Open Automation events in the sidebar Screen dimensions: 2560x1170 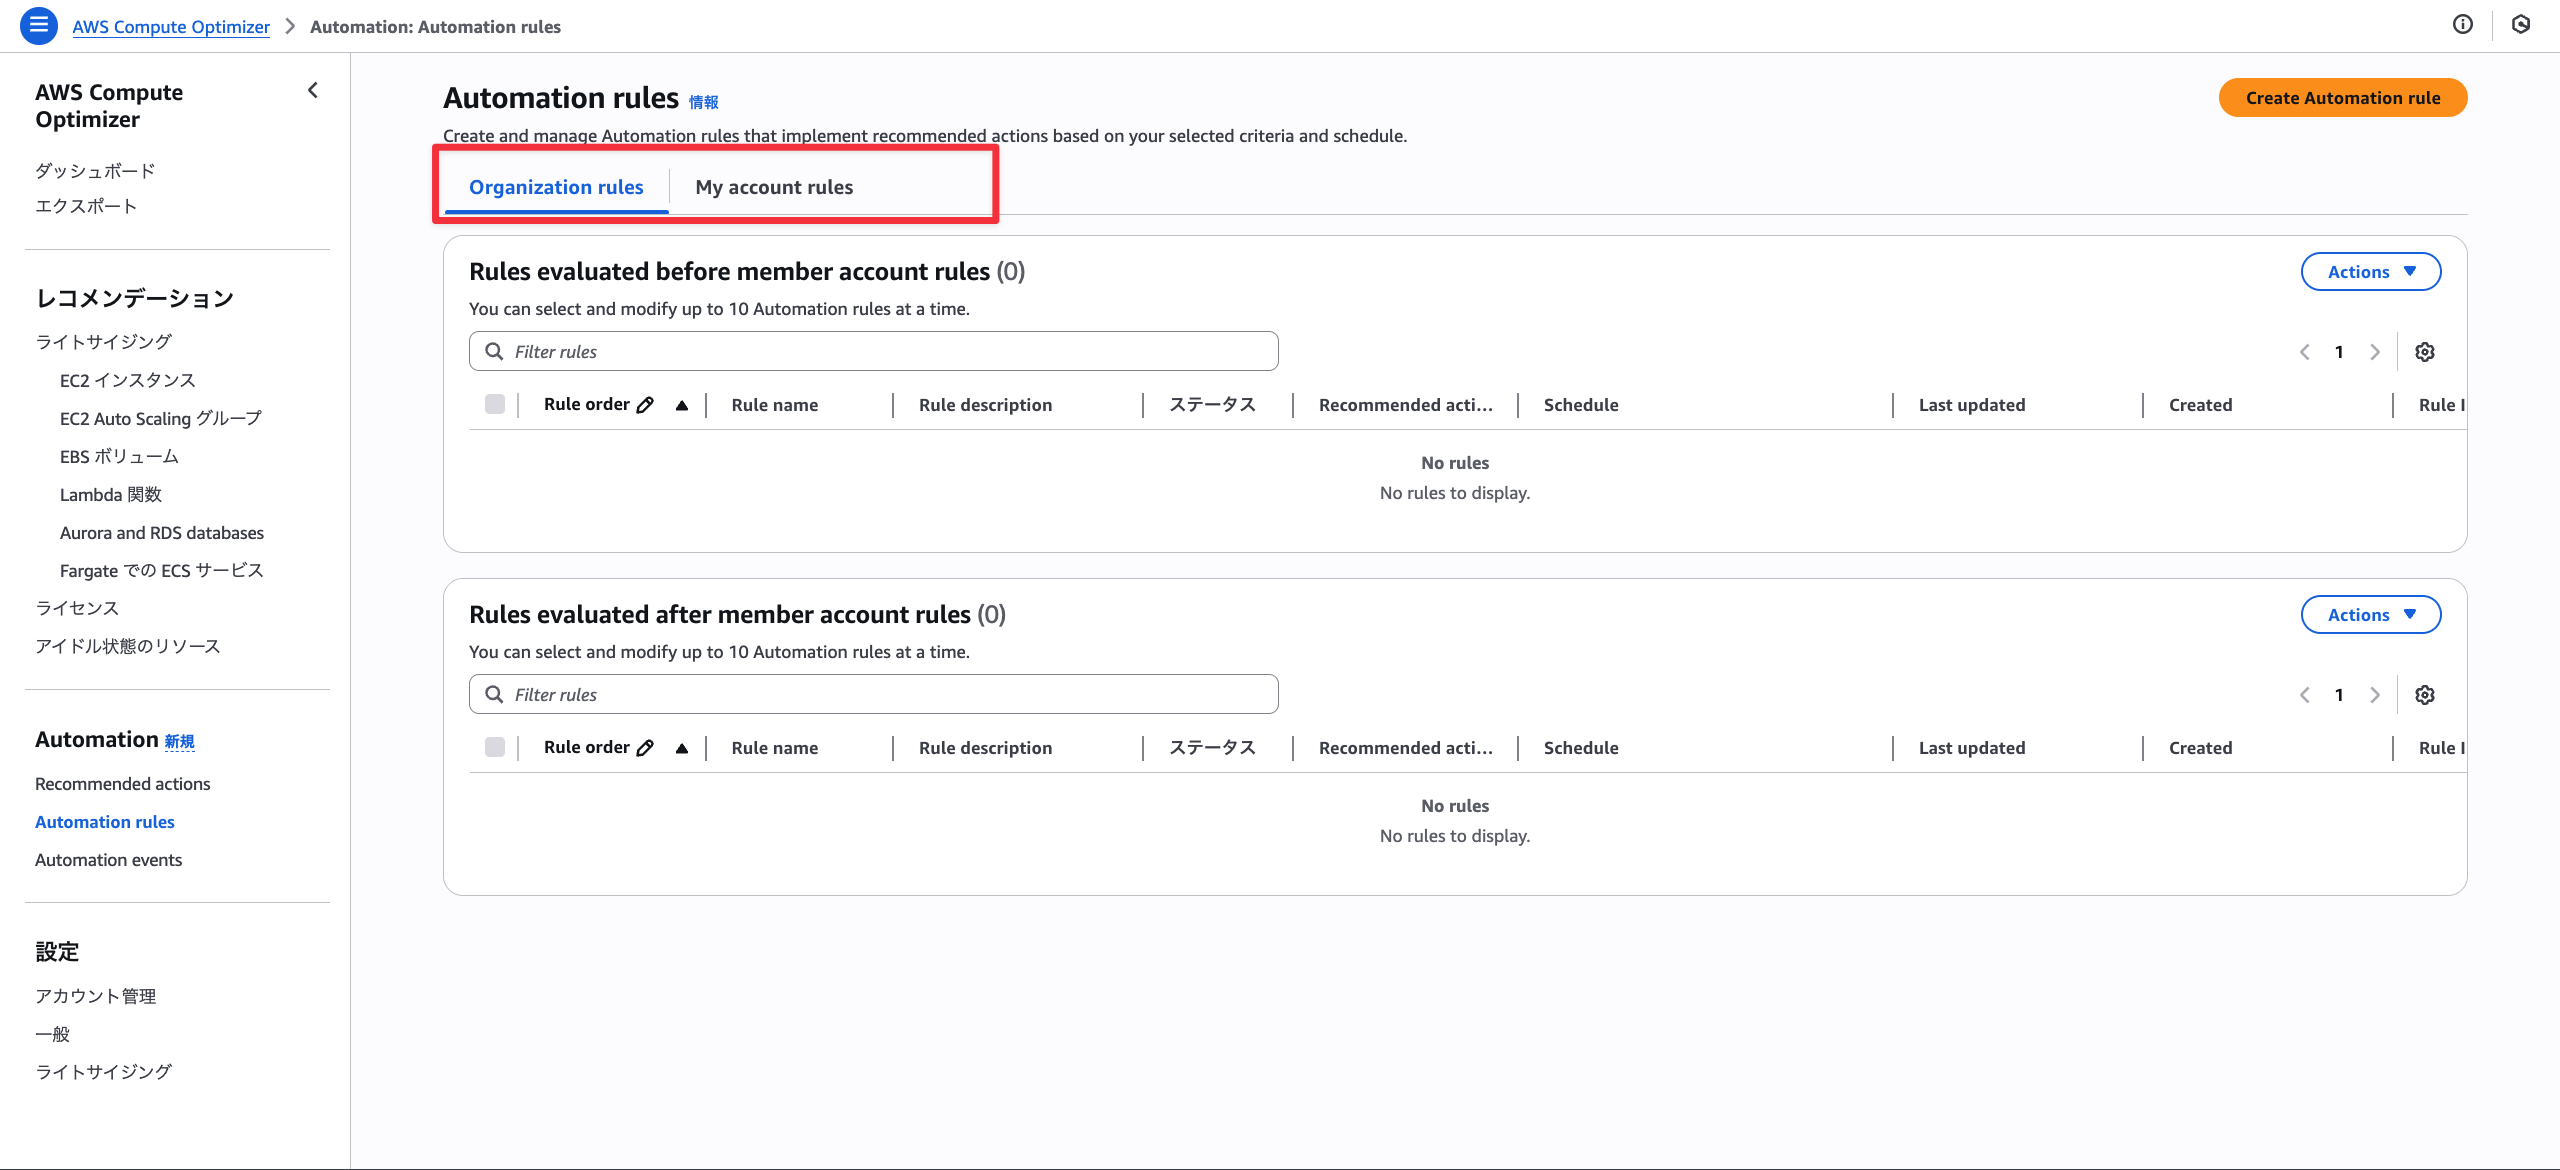[x=108, y=860]
